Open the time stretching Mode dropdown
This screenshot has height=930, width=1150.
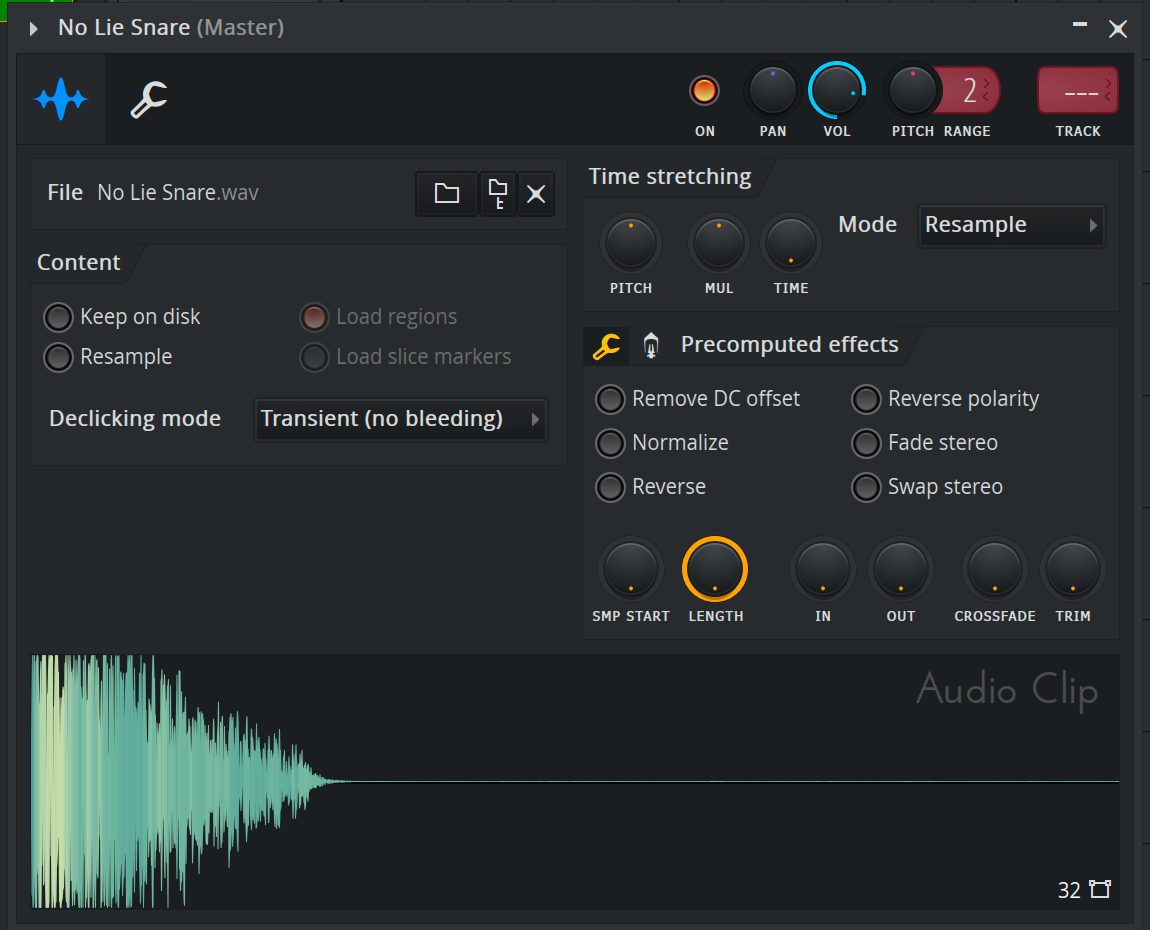[x=1011, y=226]
